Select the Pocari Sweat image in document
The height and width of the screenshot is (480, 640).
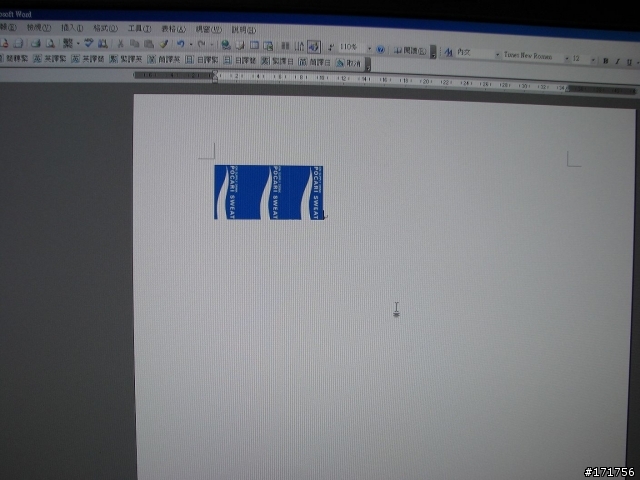coord(269,192)
